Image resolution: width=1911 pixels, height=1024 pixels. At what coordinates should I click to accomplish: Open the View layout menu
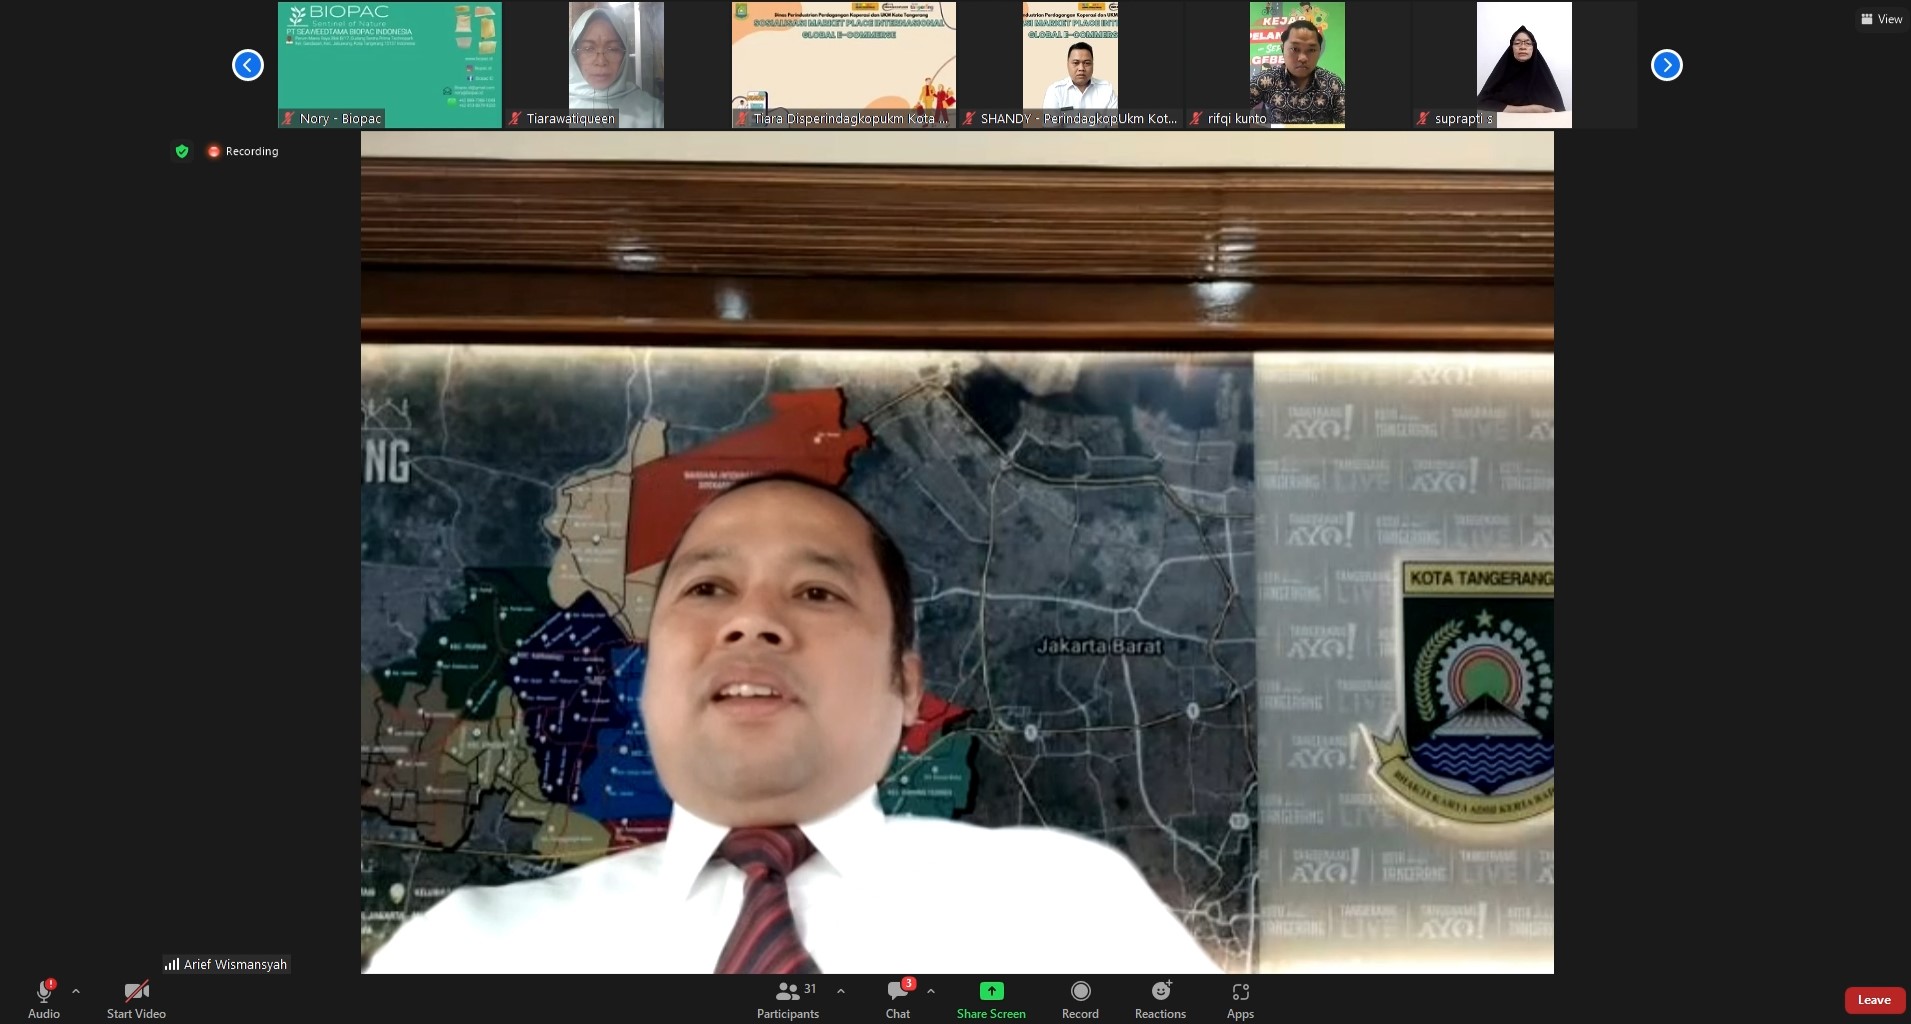1881,19
